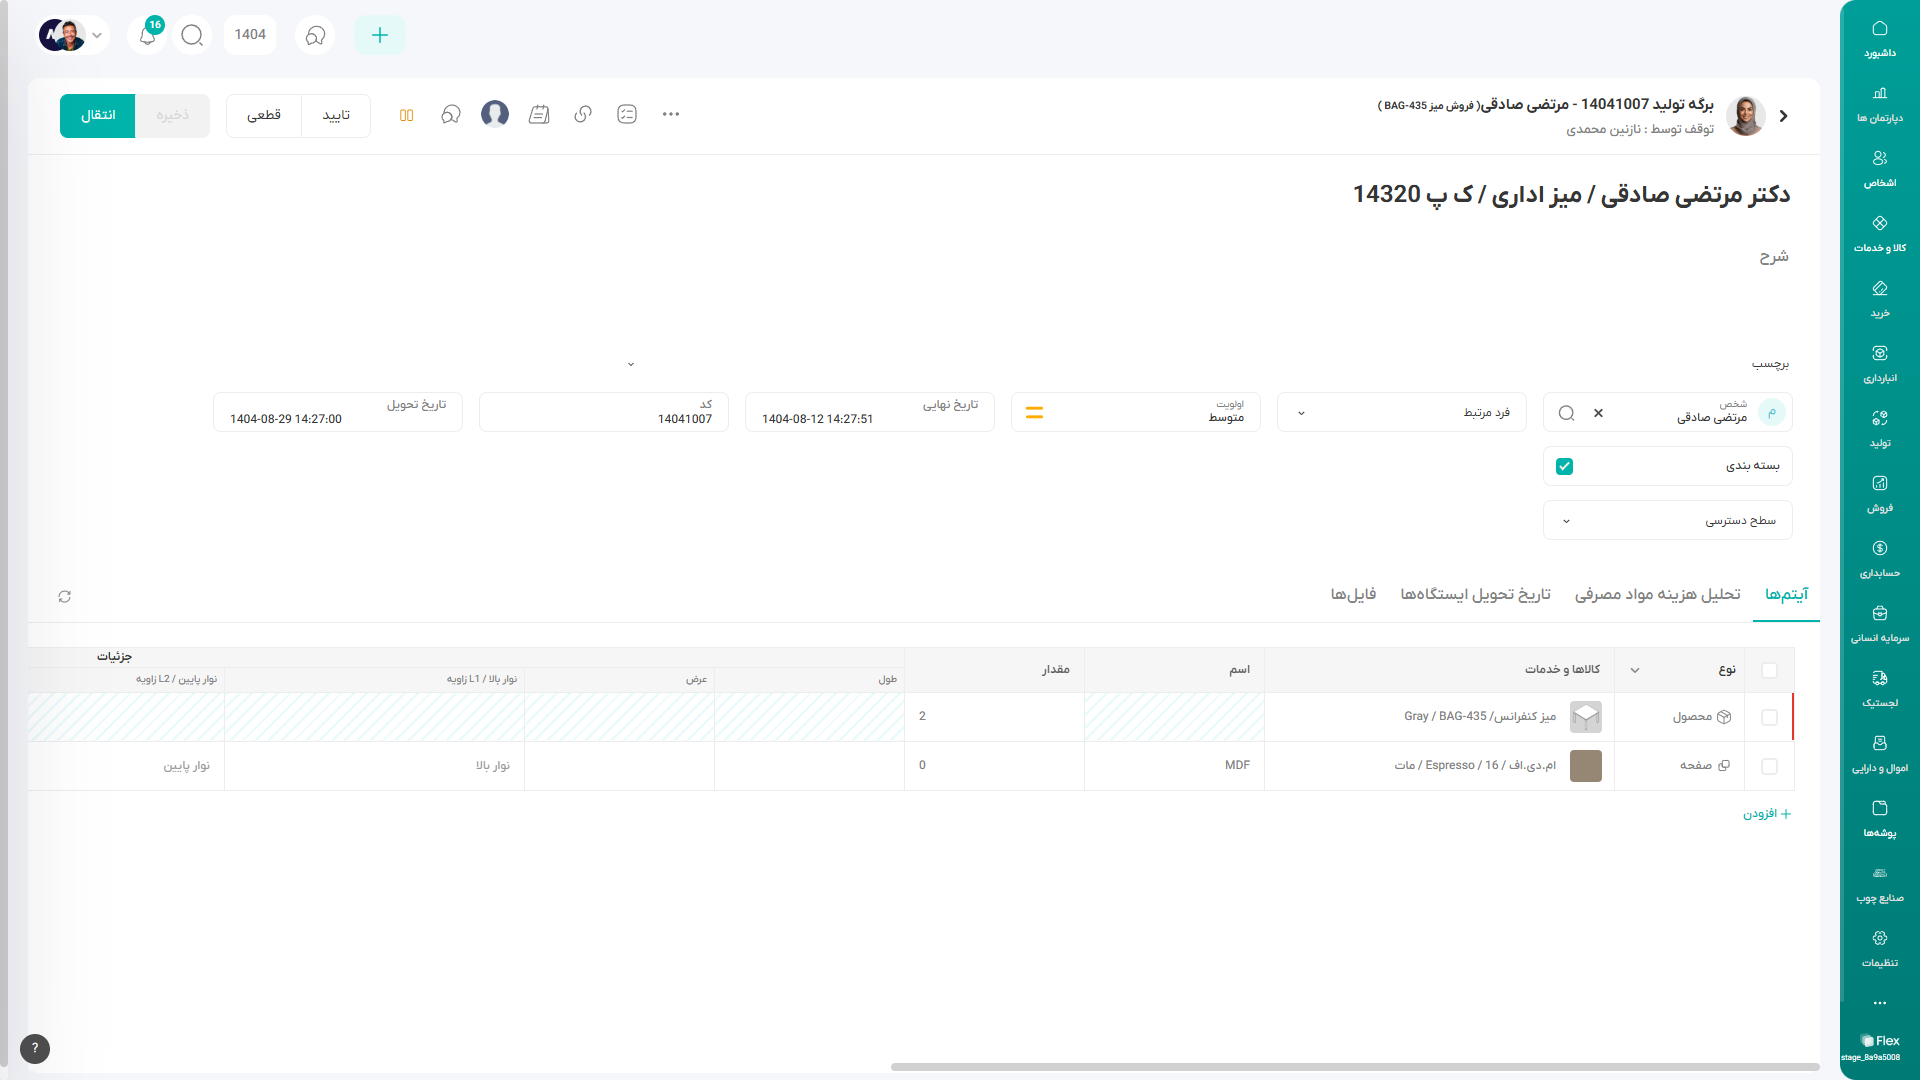Viewport: 1920px width, 1080px height.
Task: Click the search magnifier in top bar
Action: [192, 35]
